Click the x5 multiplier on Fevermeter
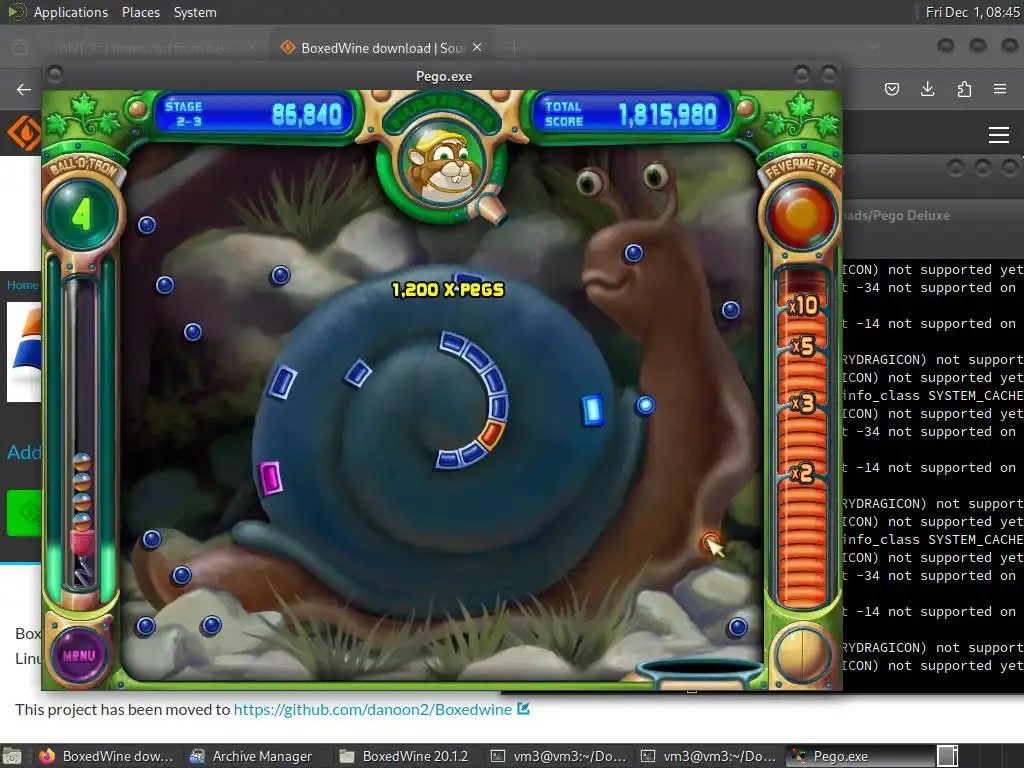 pos(803,345)
